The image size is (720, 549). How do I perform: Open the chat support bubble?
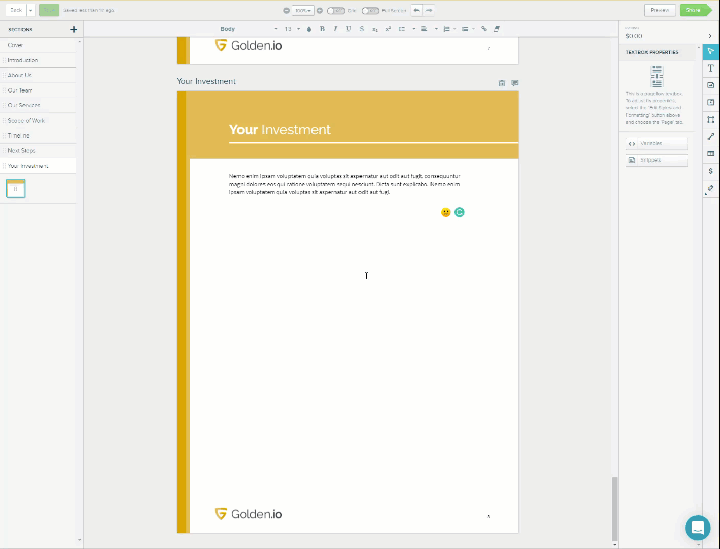(x=697, y=527)
